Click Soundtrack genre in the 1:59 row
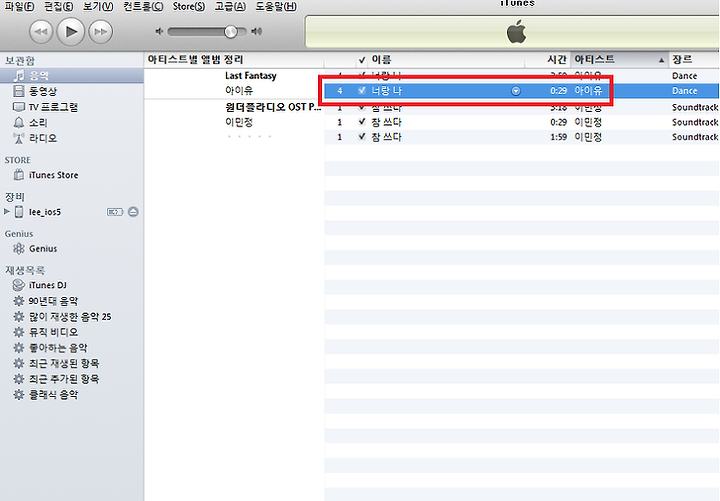The height and width of the screenshot is (501, 720). point(695,137)
